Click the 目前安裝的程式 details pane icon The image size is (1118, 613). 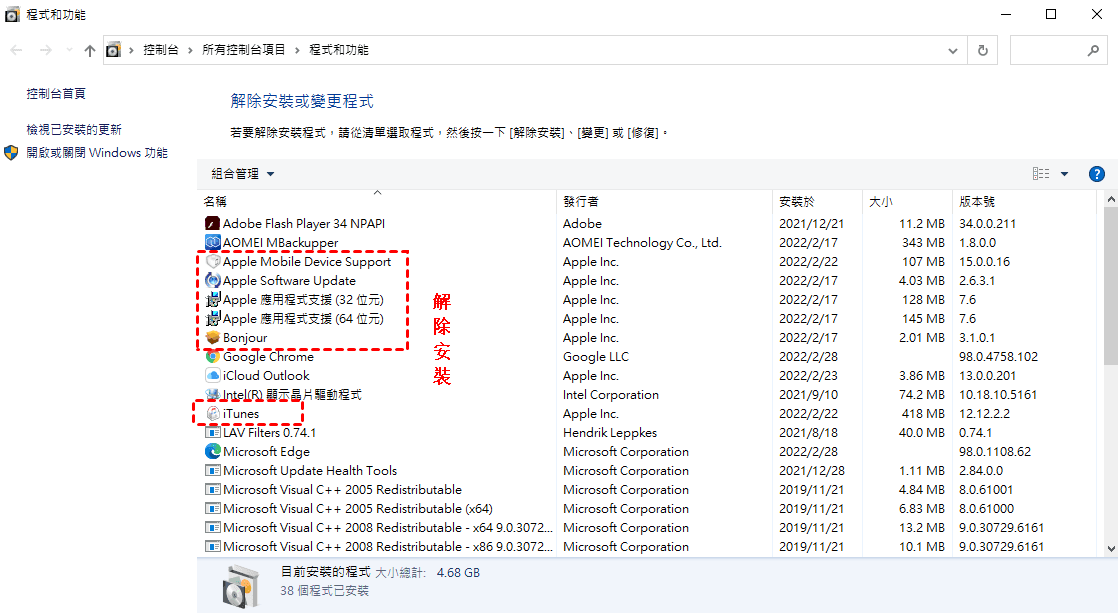[x=240, y=585]
